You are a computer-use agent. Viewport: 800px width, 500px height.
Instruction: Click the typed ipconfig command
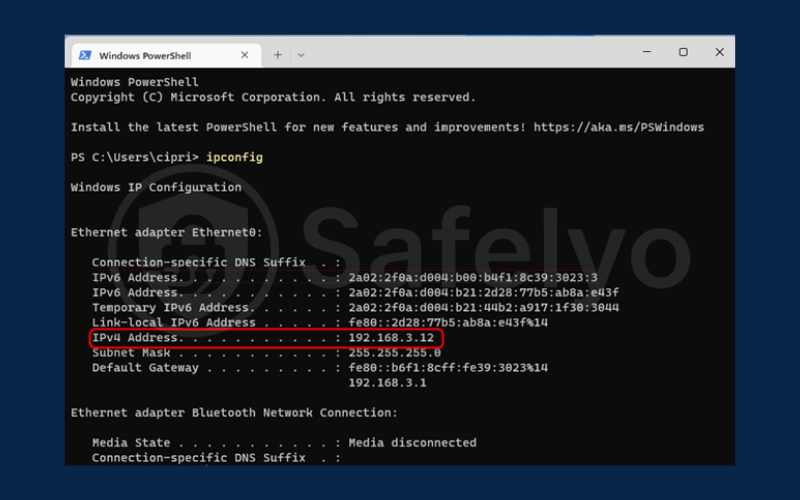click(235, 157)
